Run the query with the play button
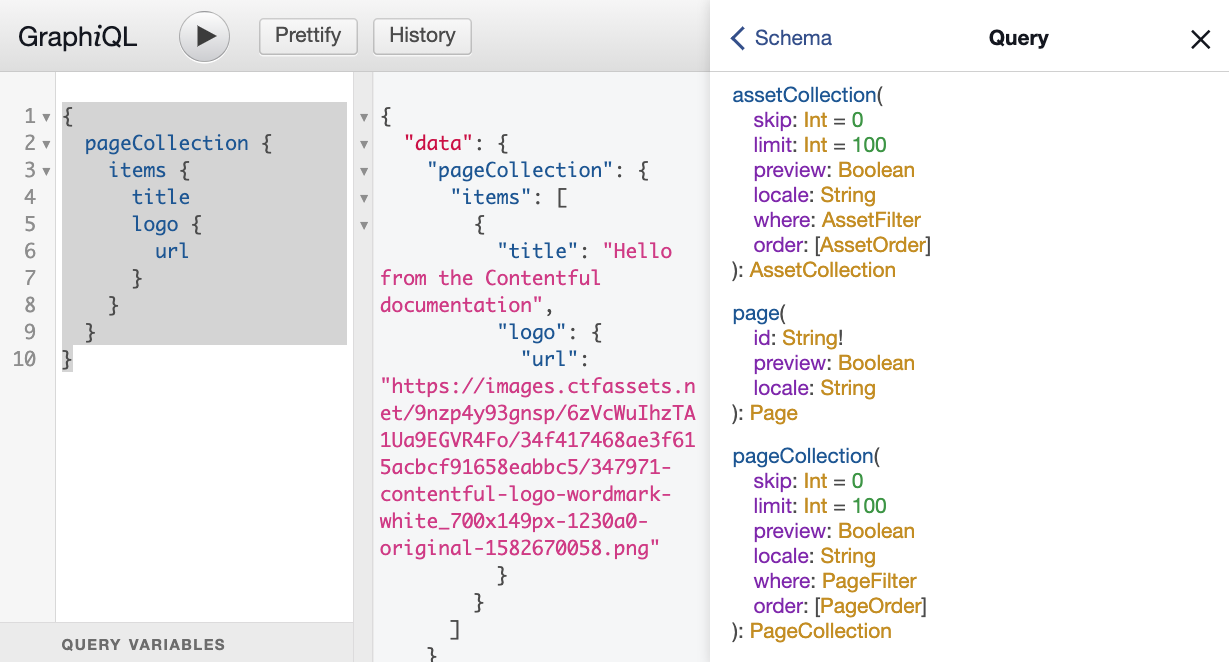 (x=204, y=36)
